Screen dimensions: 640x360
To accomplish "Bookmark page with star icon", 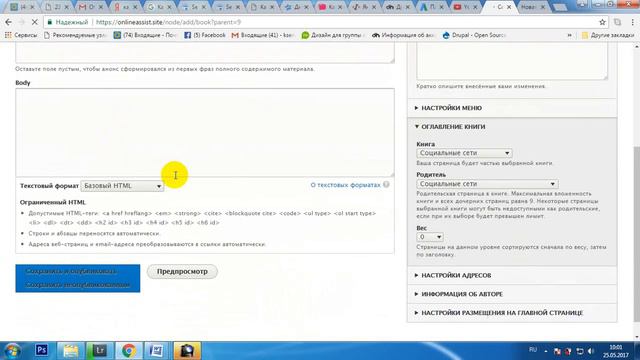I will pos(602,22).
